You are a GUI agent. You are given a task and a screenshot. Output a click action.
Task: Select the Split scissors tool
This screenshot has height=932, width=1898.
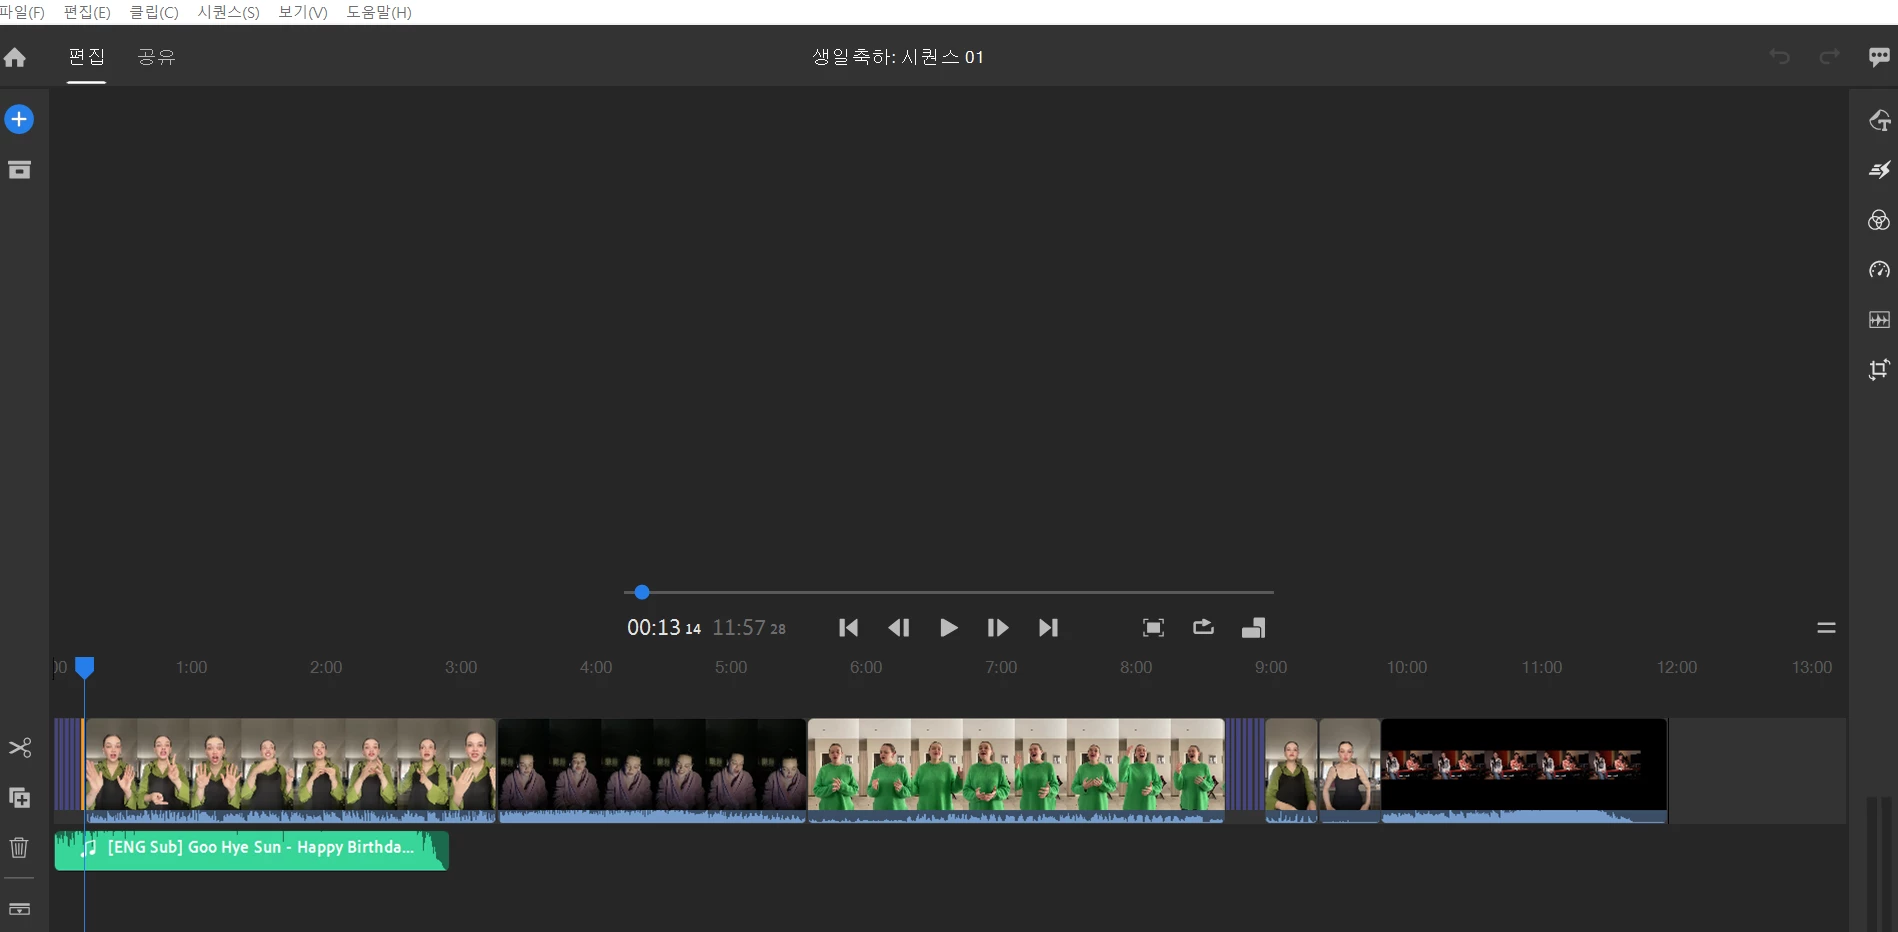click(20, 748)
